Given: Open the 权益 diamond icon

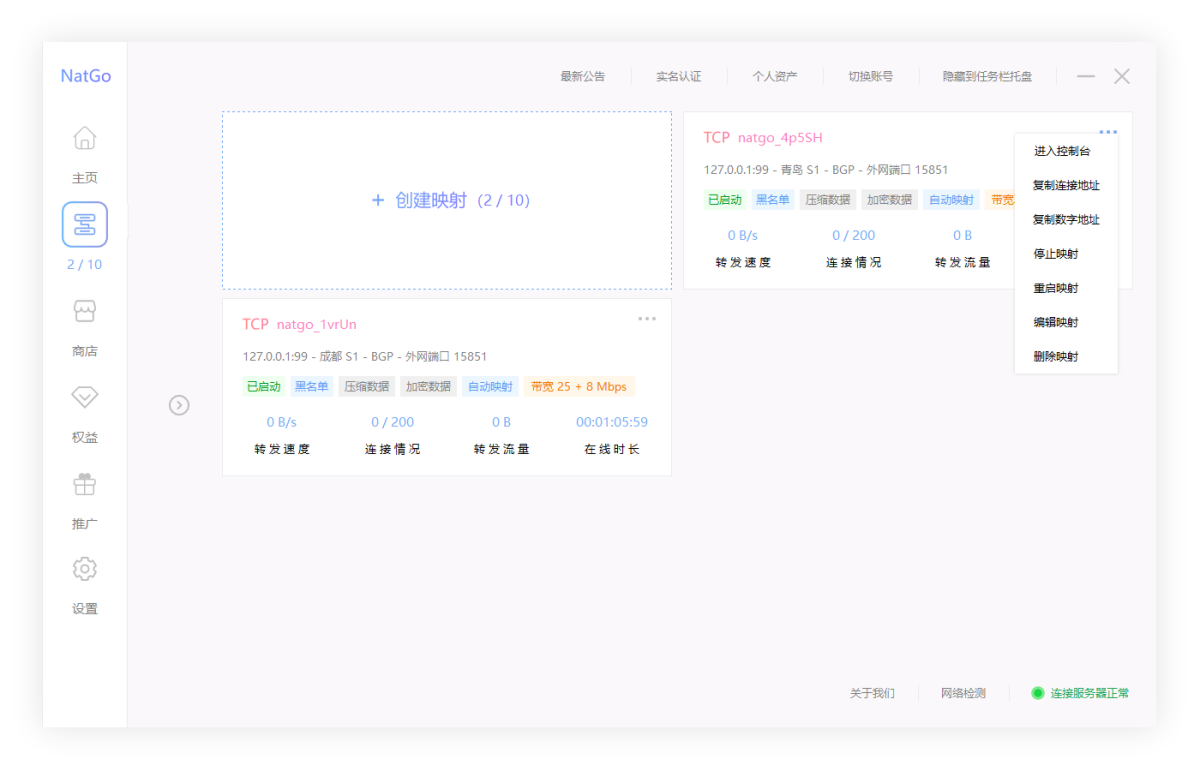Looking at the screenshot, I should tap(85, 397).
